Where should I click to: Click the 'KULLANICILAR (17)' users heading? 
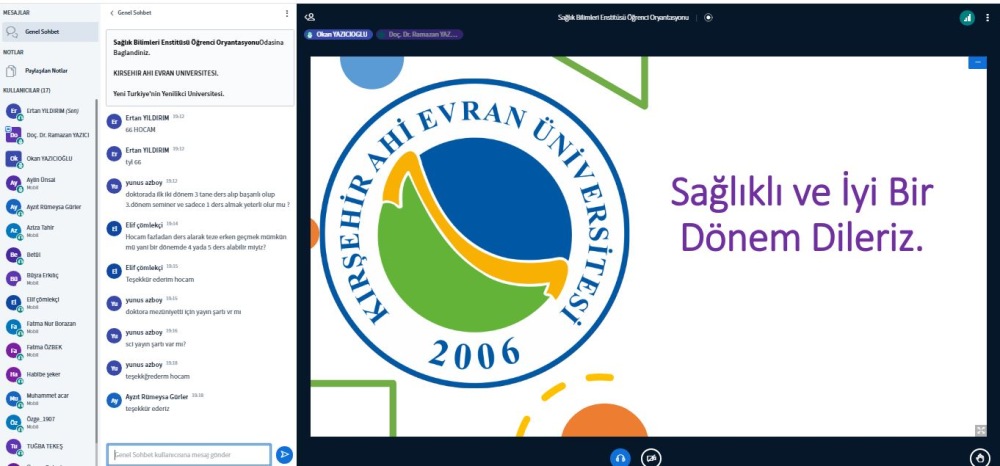(27, 91)
